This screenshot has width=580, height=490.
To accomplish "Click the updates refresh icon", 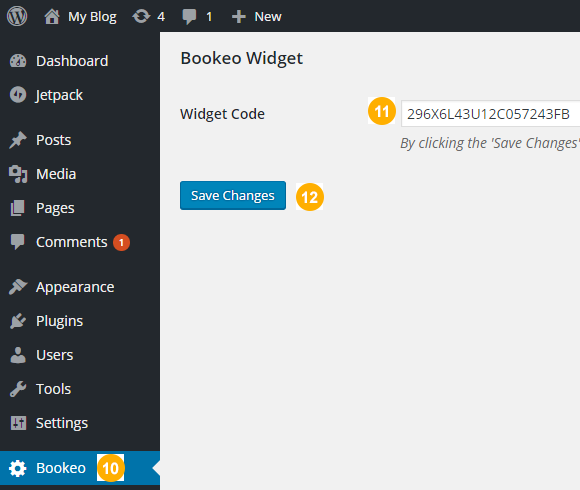I will tap(141, 16).
